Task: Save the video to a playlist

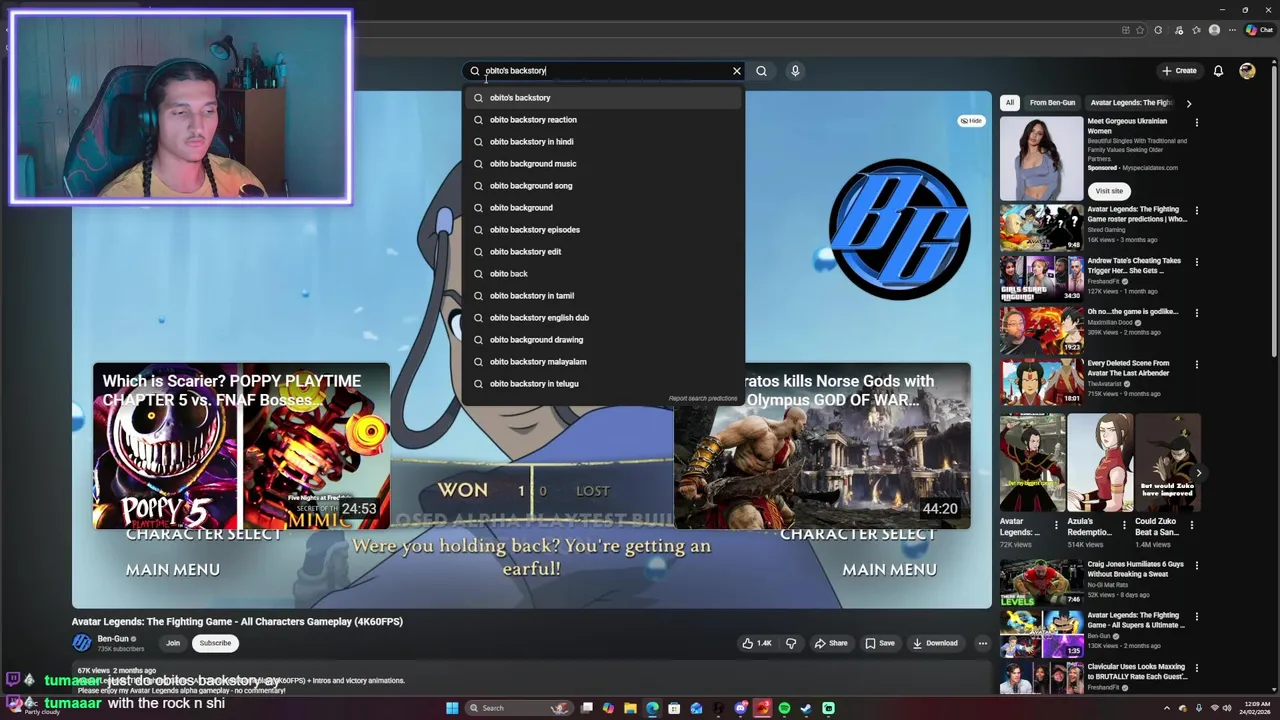Action: click(880, 643)
